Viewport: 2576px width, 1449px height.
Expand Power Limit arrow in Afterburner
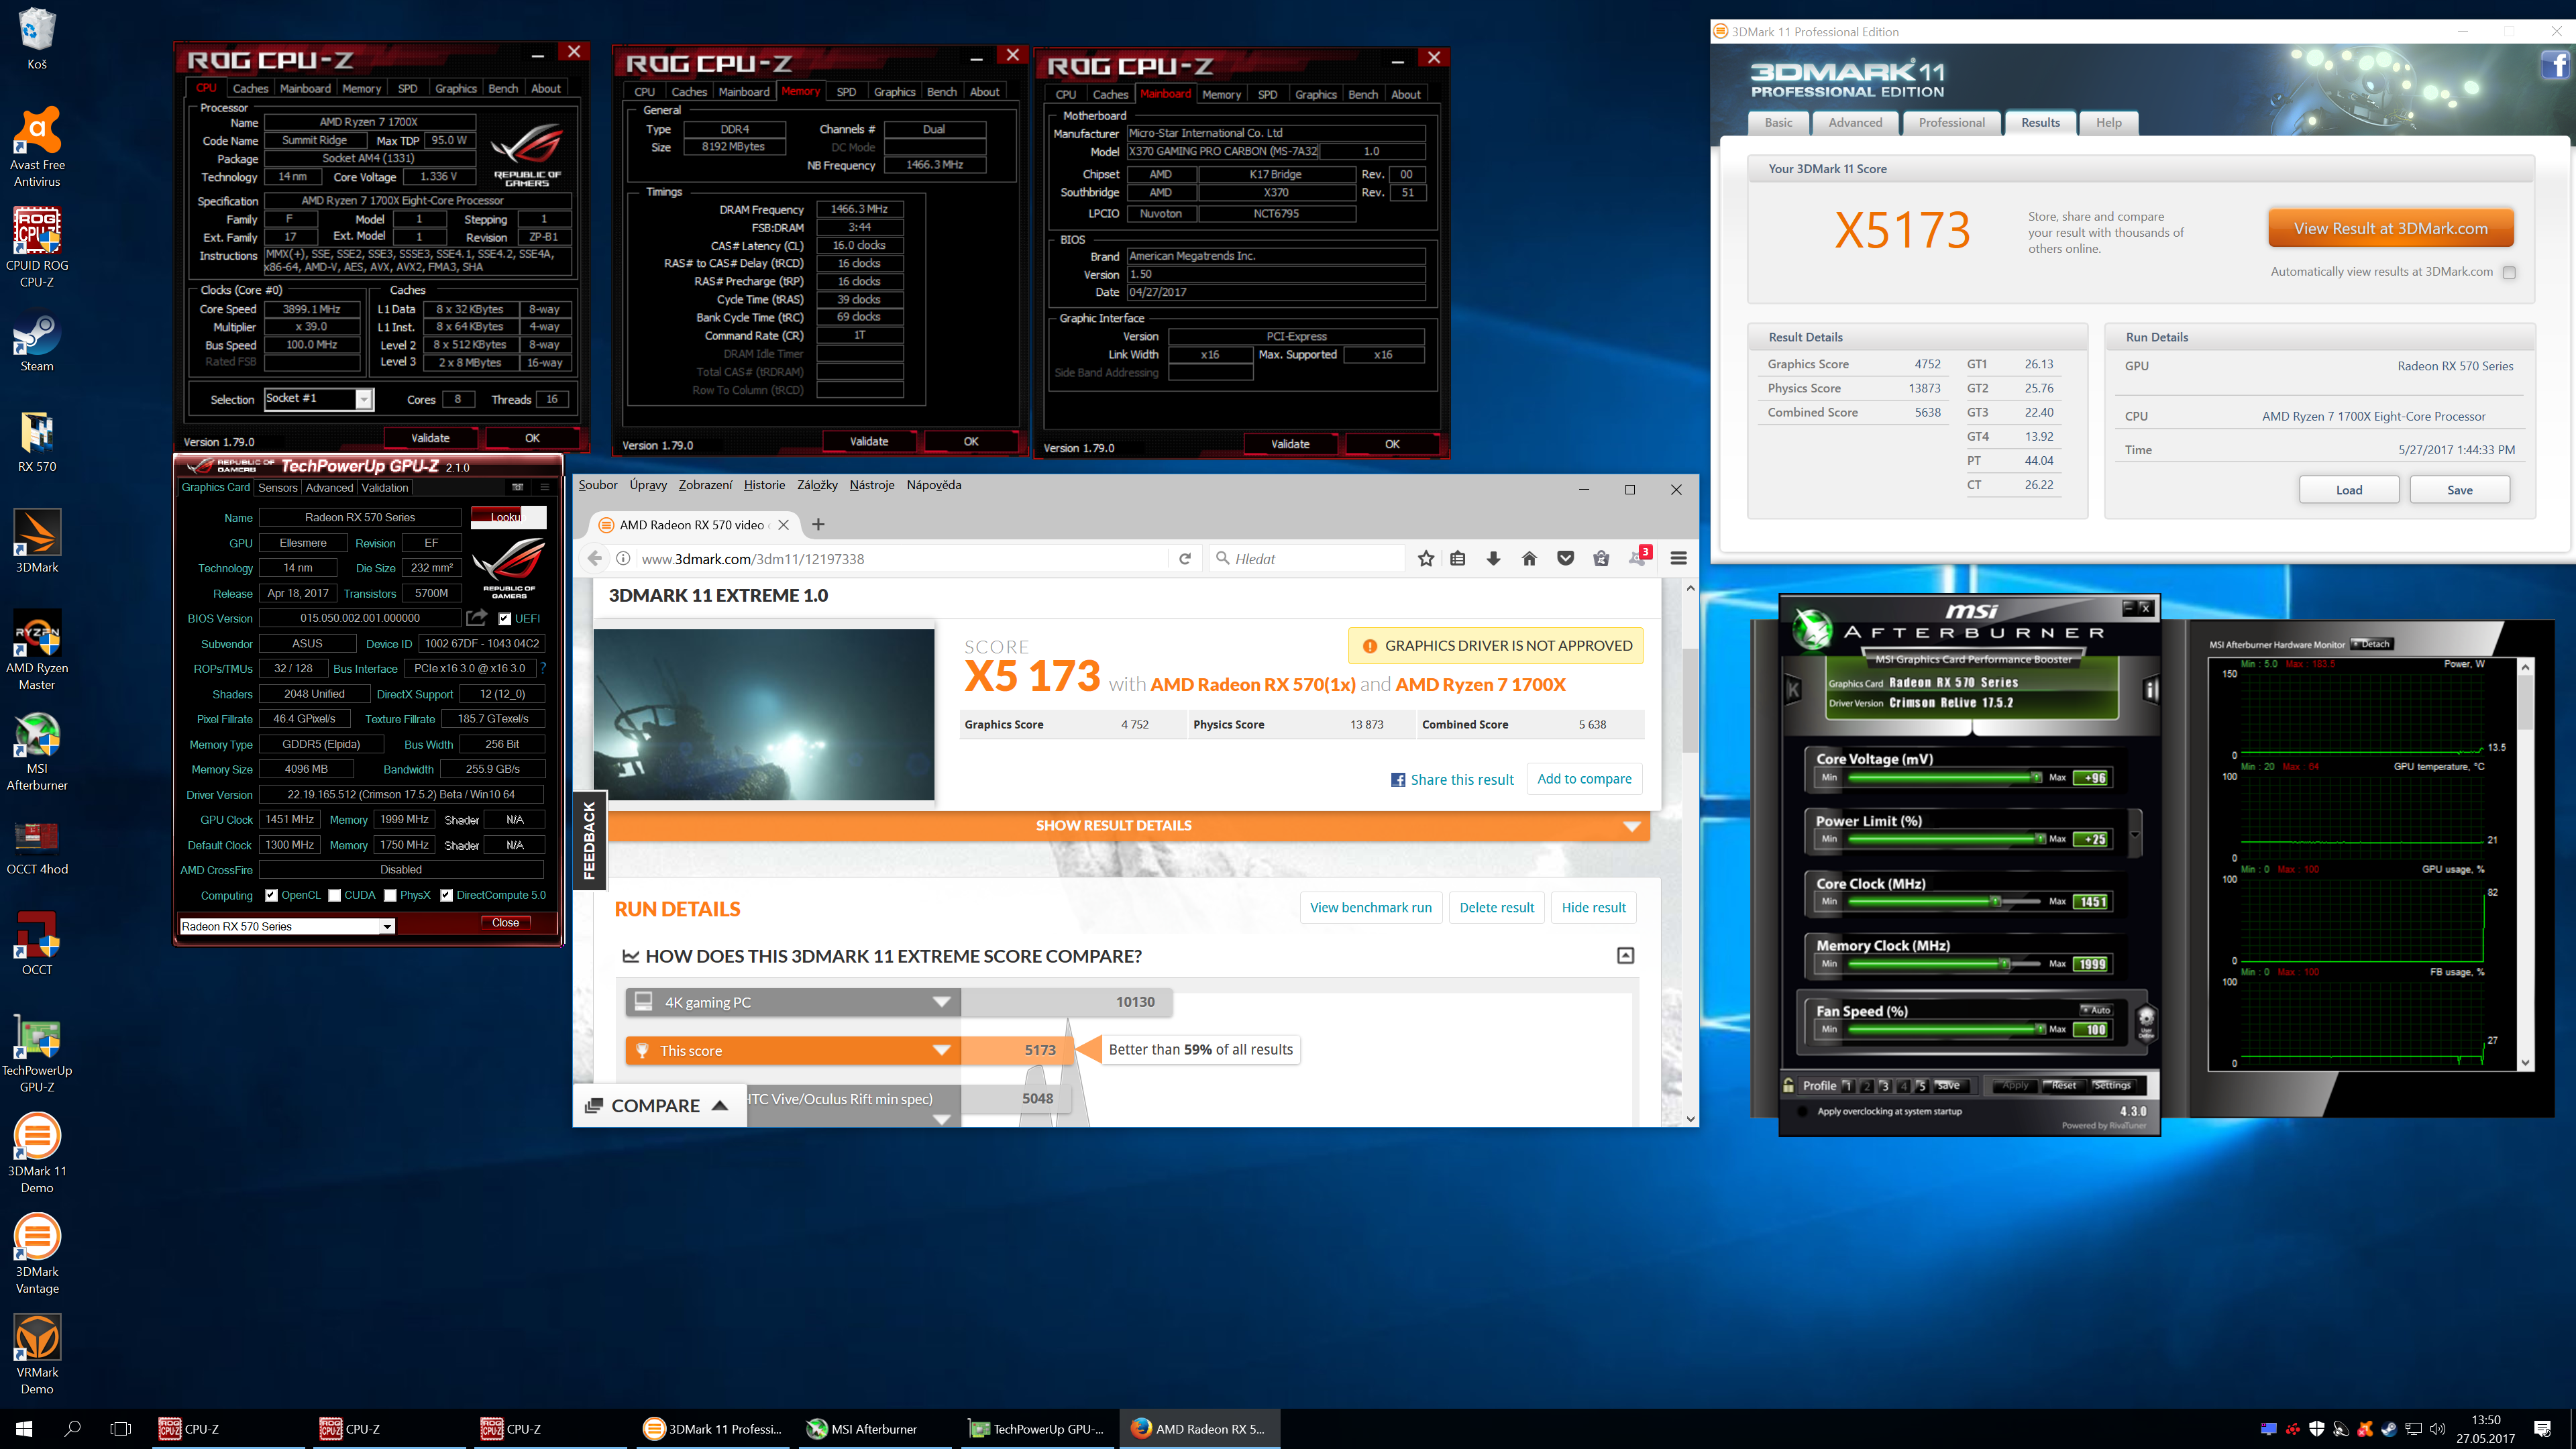2135,834
